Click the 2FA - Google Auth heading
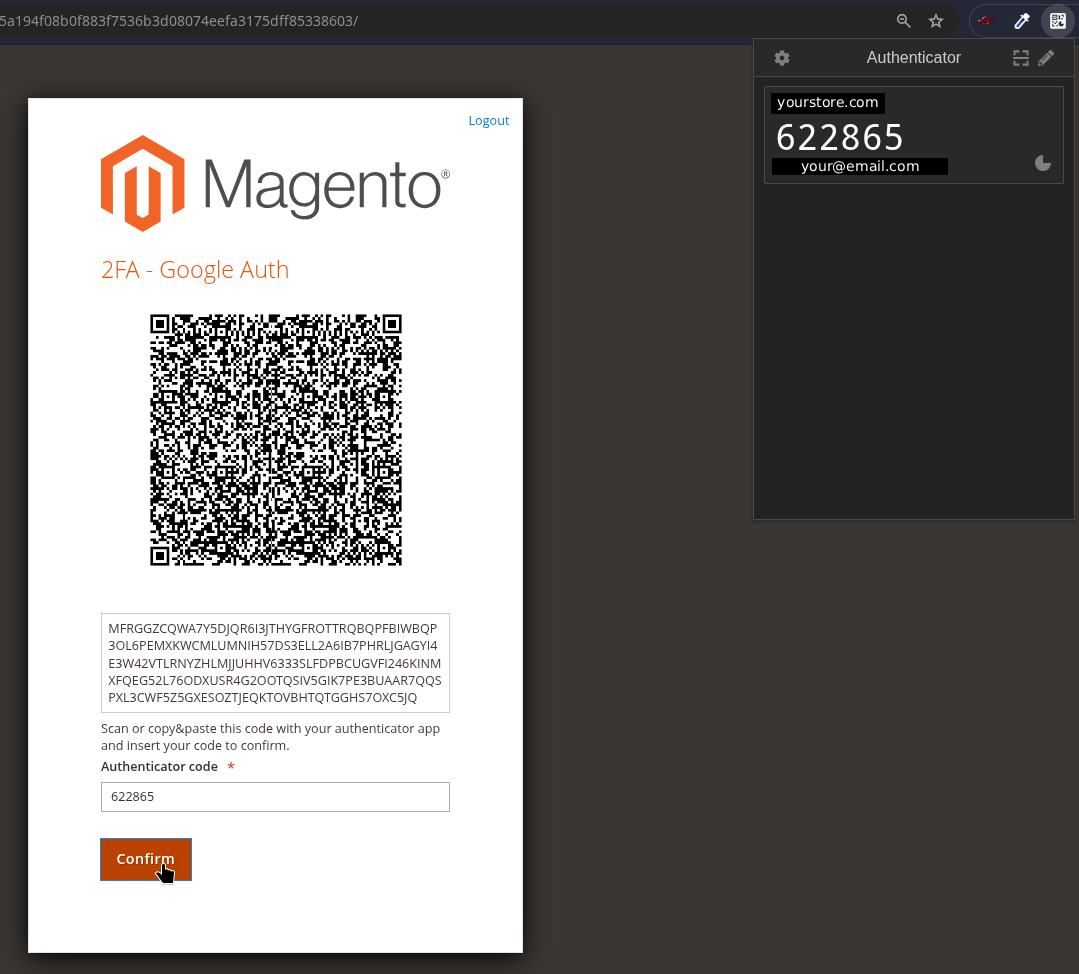The height and width of the screenshot is (974, 1079). coord(195,270)
